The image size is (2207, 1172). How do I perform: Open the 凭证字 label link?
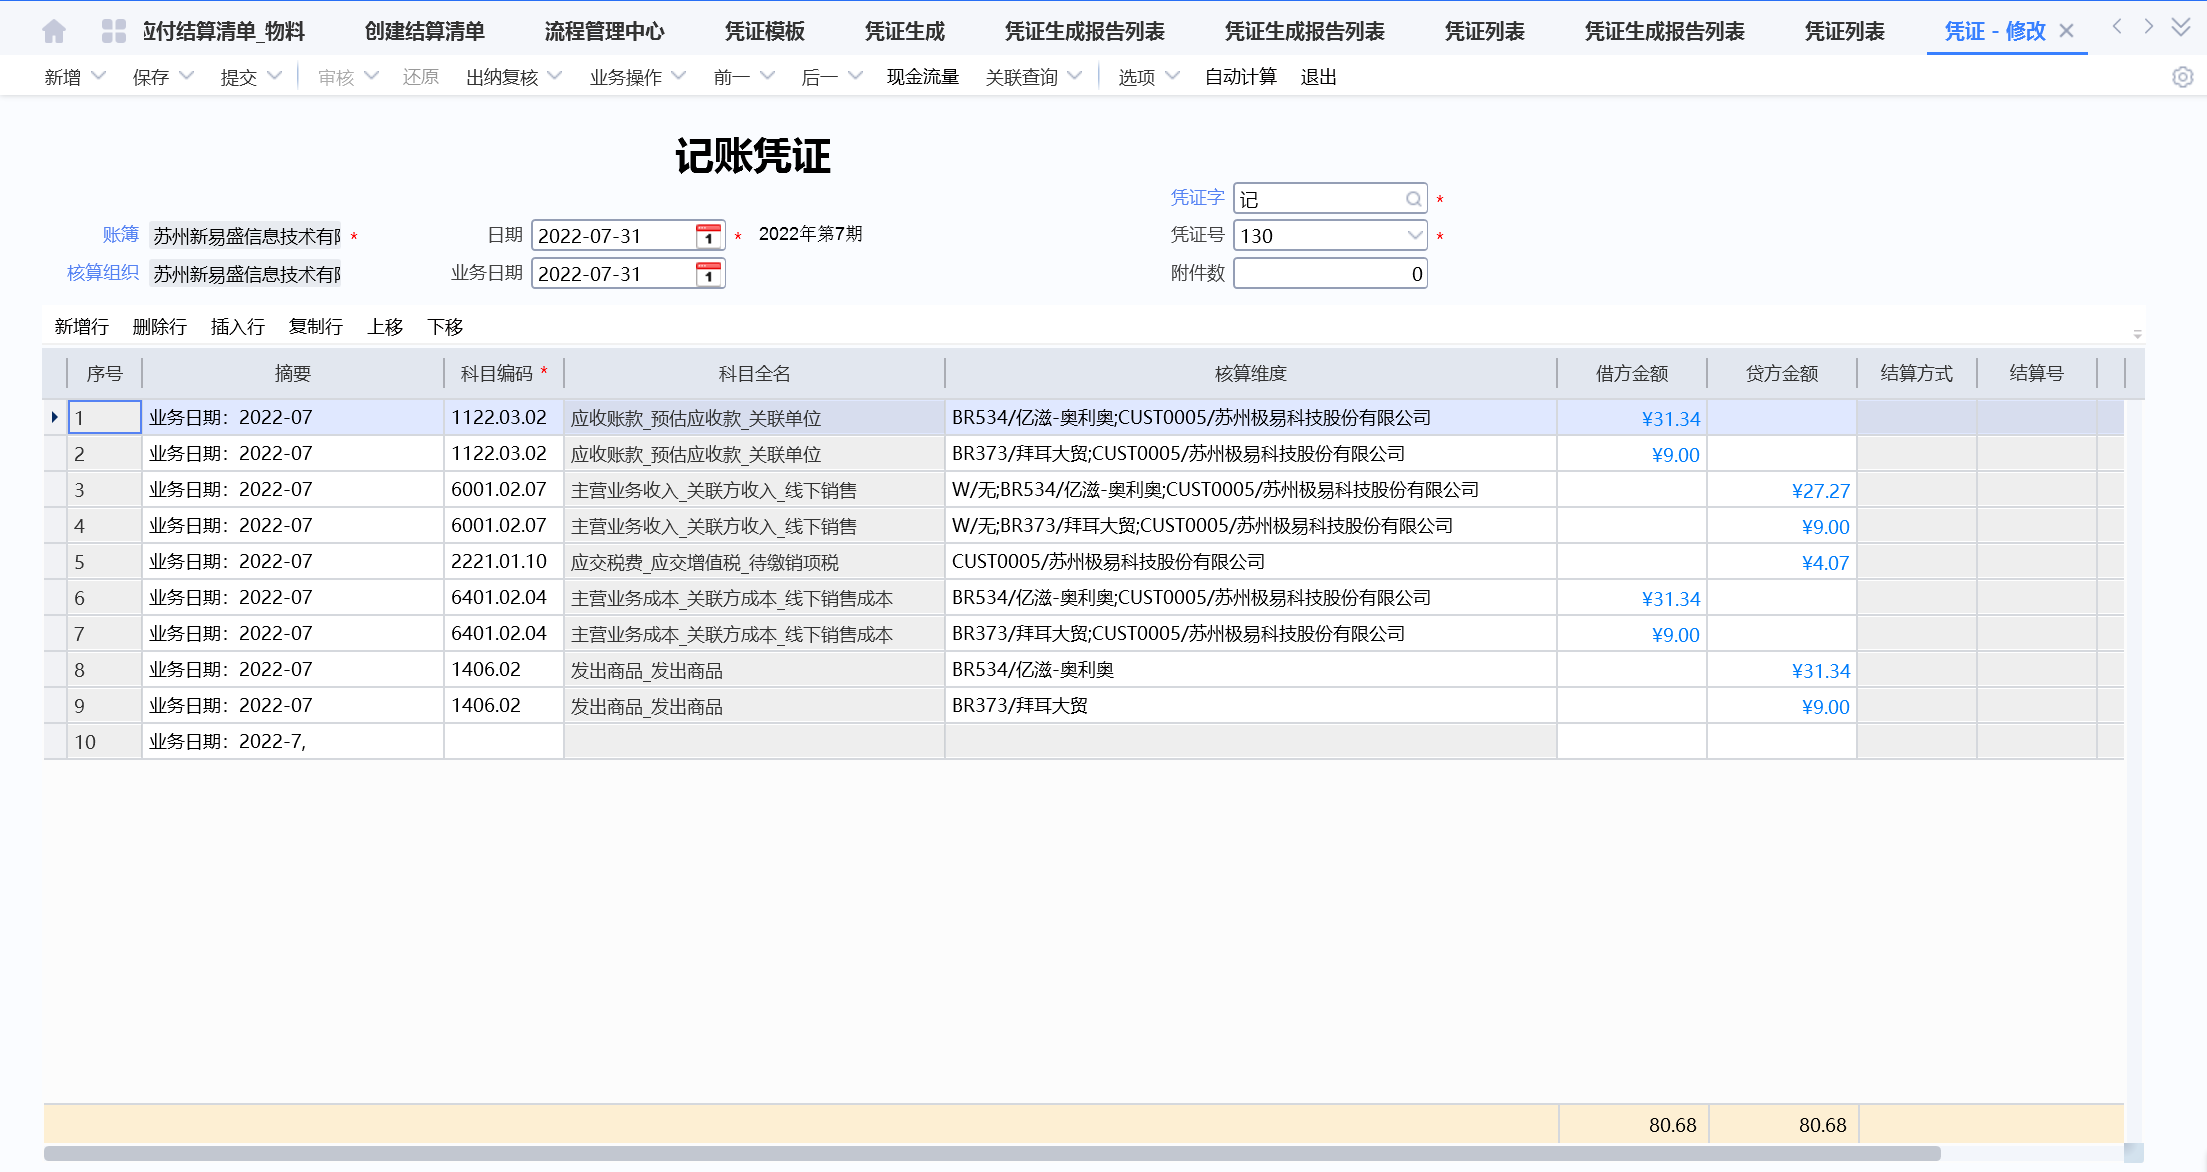(x=1197, y=198)
